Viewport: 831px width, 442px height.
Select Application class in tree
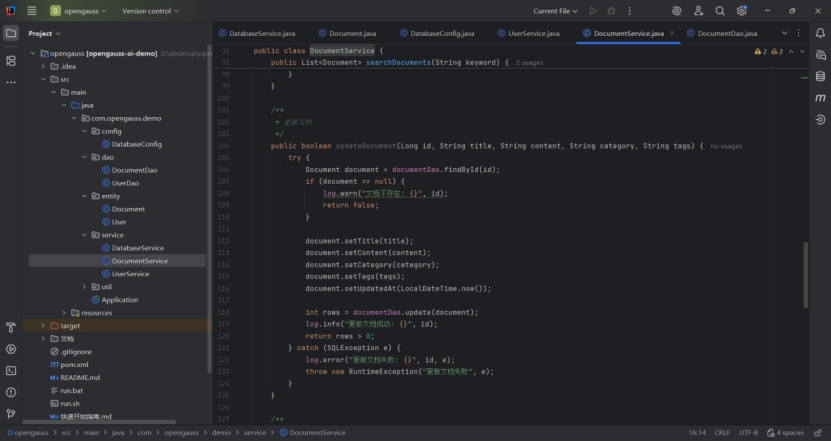[x=114, y=299]
